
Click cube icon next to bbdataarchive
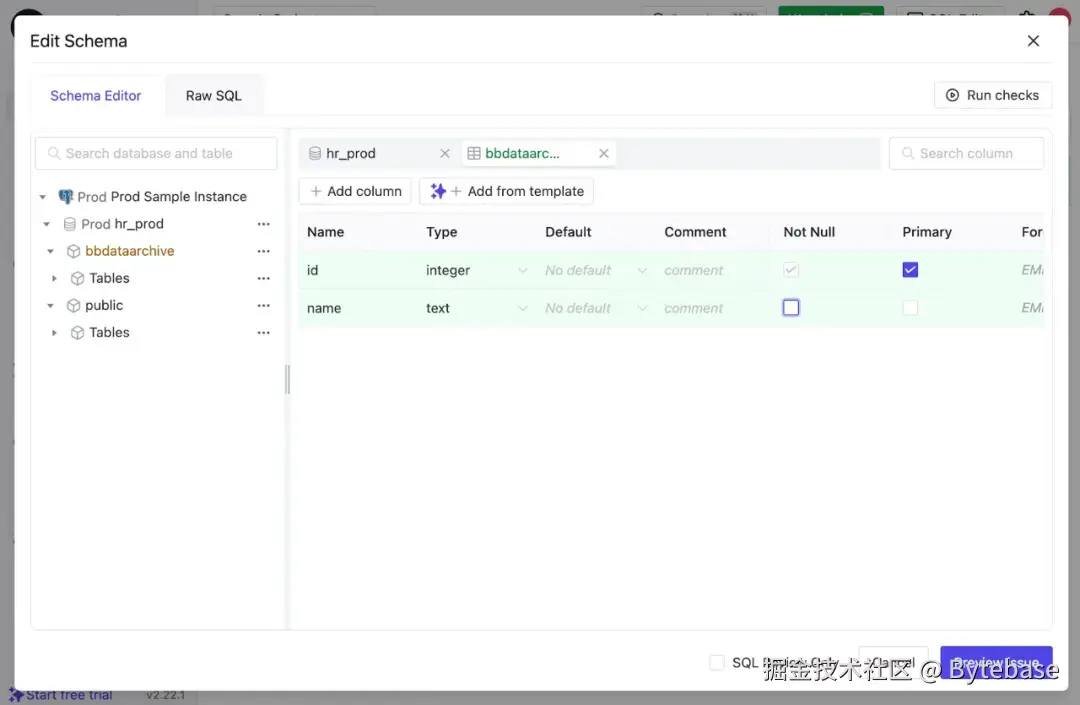tap(74, 251)
